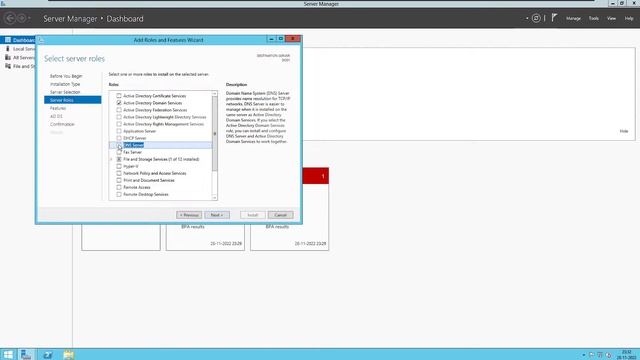Check Remote Desktop Services role
Image resolution: width=640 pixels, height=360 pixels.
tap(119, 194)
